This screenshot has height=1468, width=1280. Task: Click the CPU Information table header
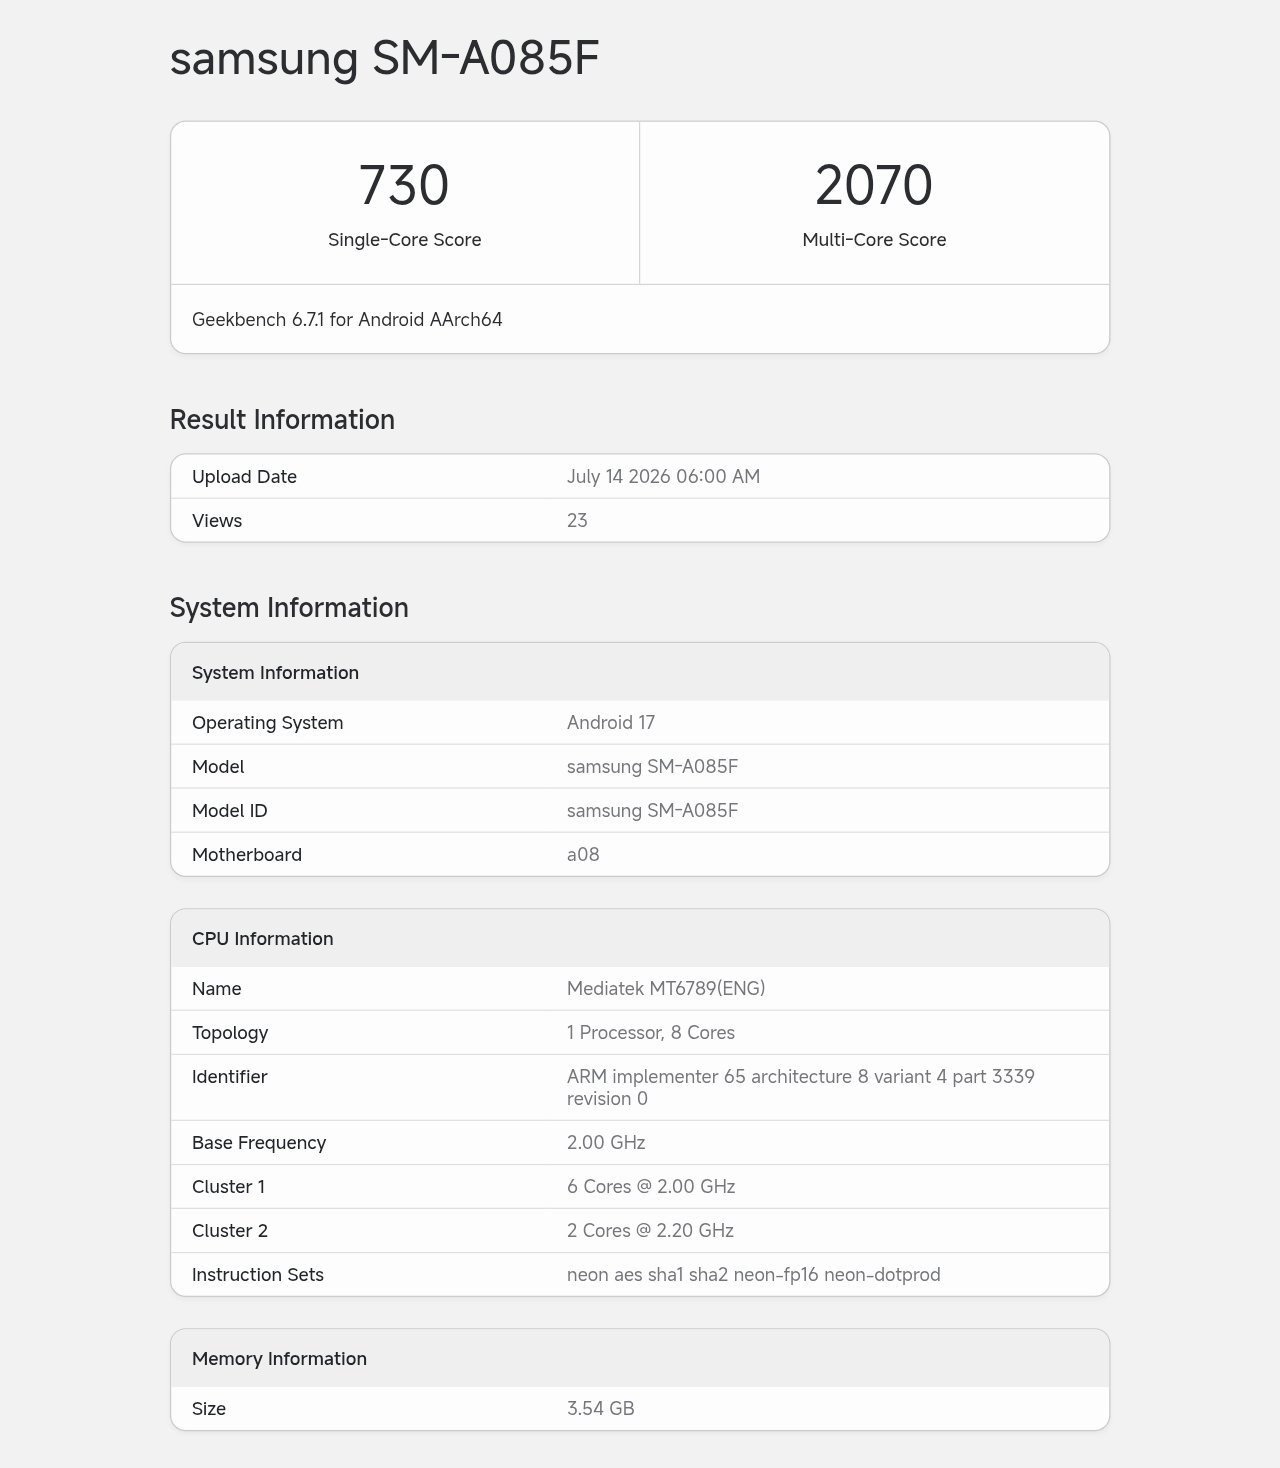tap(640, 938)
